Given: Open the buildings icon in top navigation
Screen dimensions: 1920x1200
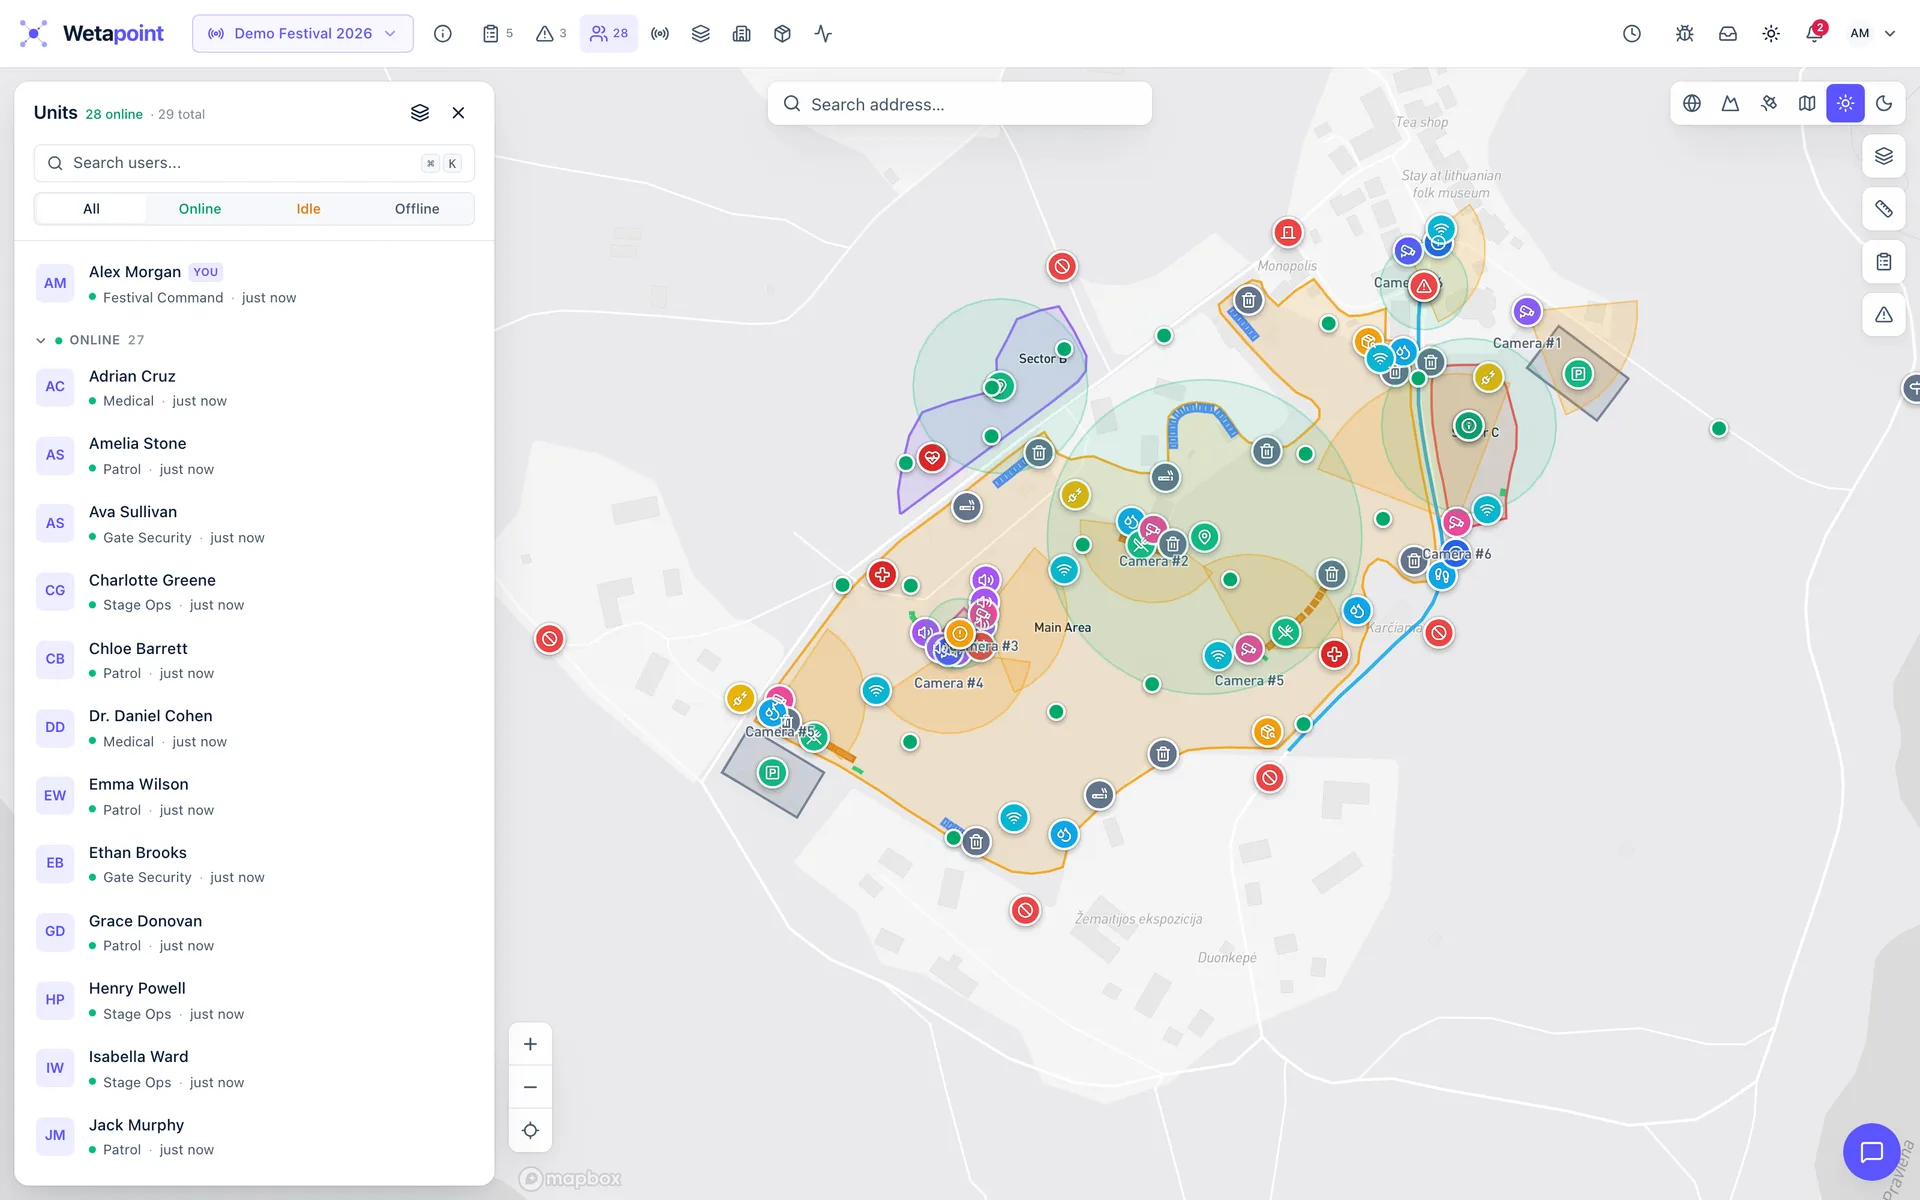Looking at the screenshot, I should (x=742, y=33).
